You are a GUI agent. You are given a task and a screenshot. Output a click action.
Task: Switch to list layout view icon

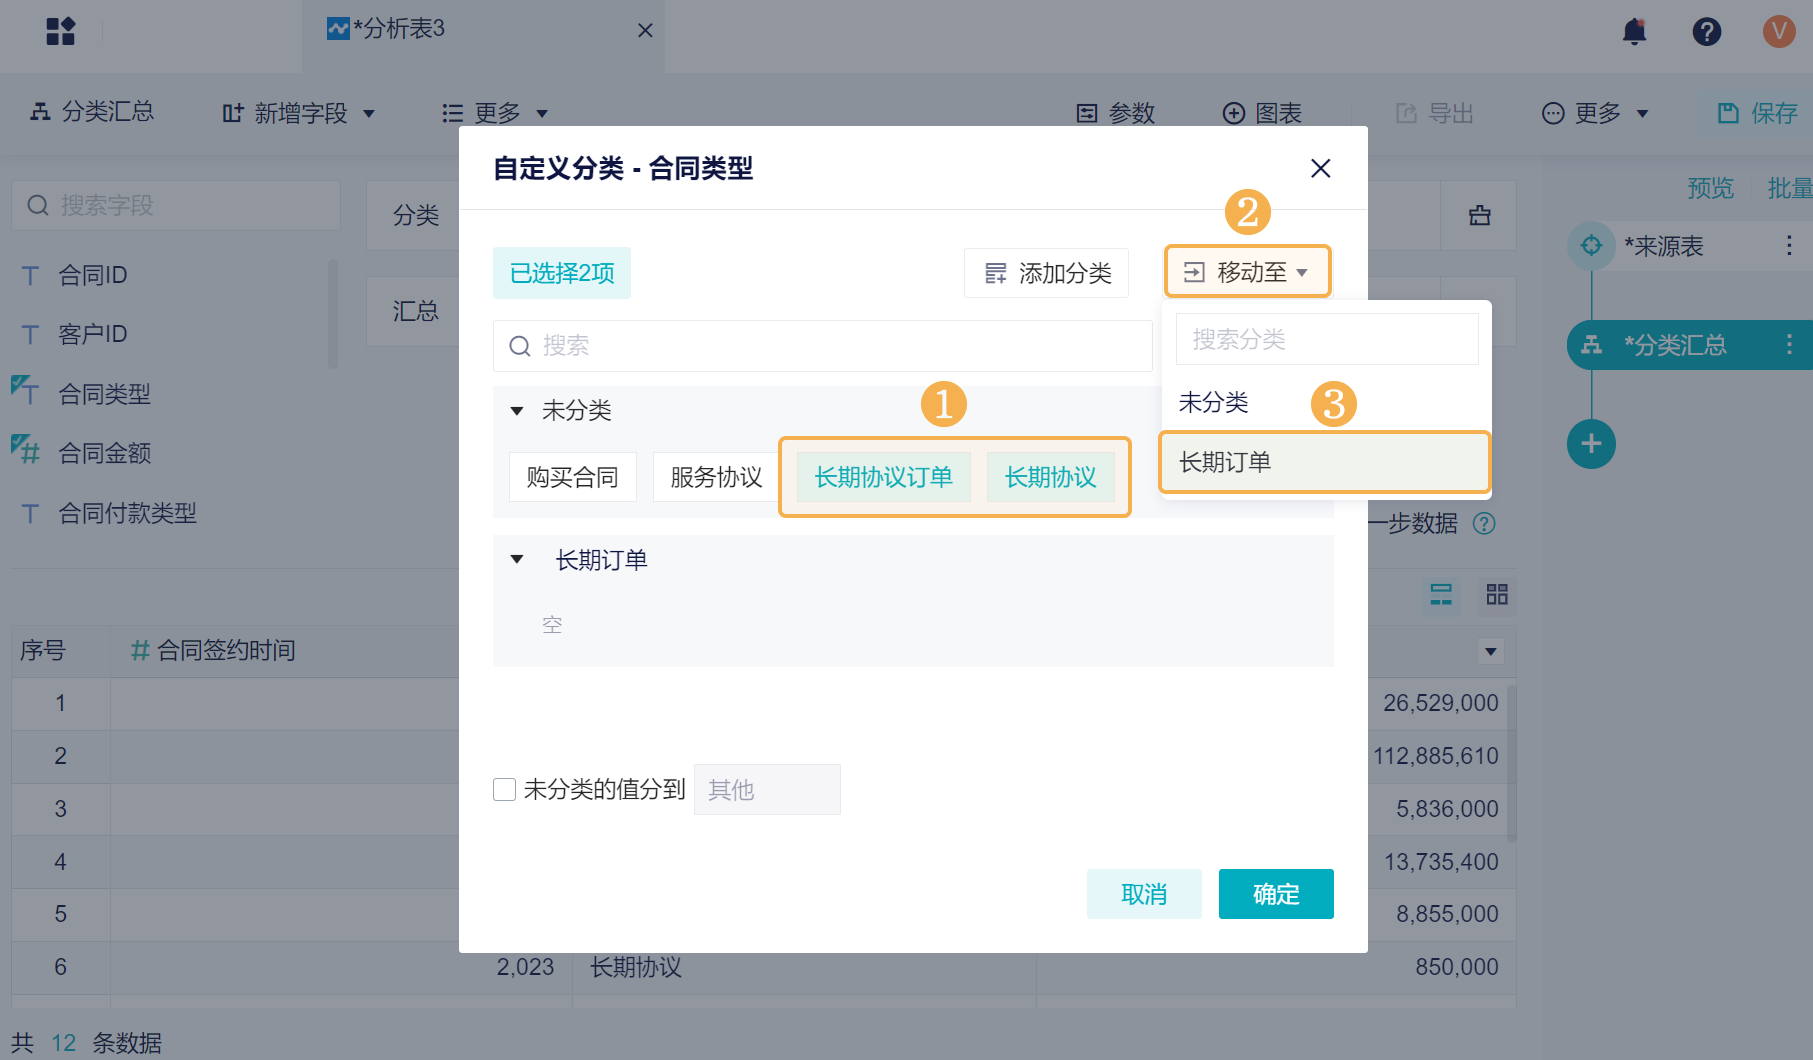pyautogui.click(x=1441, y=595)
